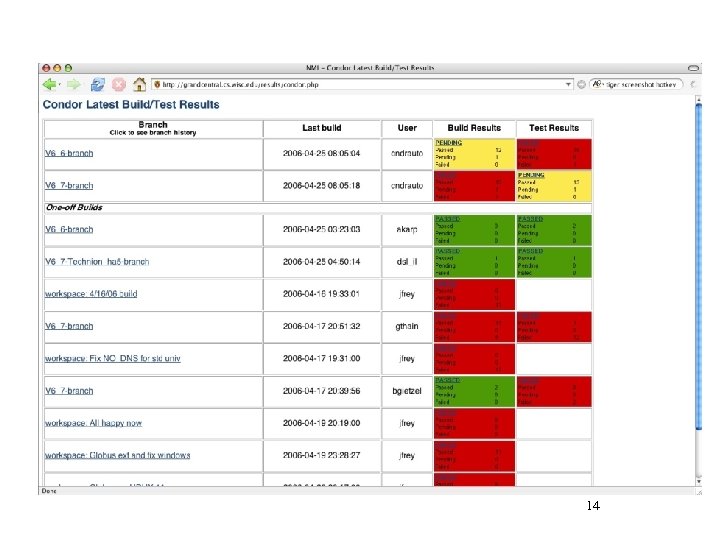Viewport: 720px width, 540px height.
Task: Open 'workspace: Globus ext and fix windows' link
Action: point(118,456)
